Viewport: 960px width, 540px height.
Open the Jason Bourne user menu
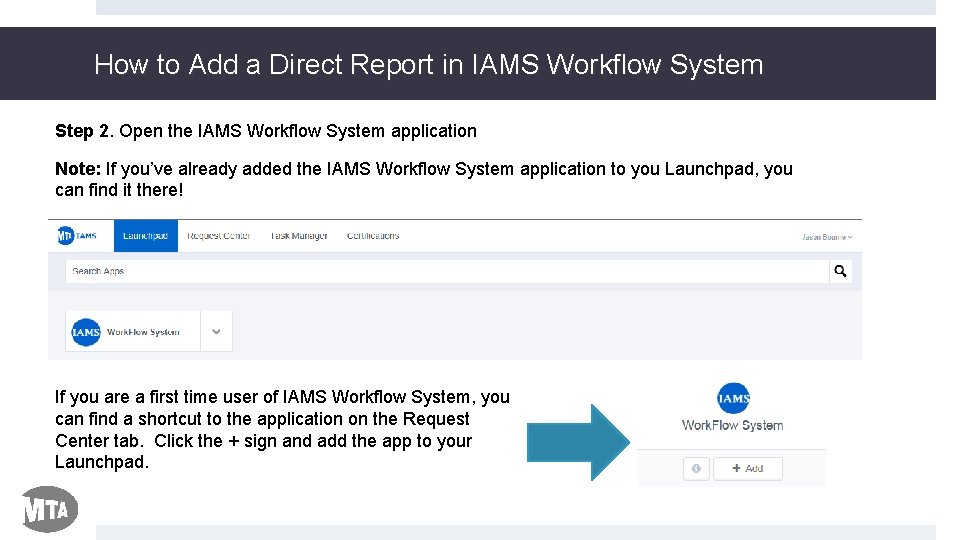pyautogui.click(x=827, y=237)
